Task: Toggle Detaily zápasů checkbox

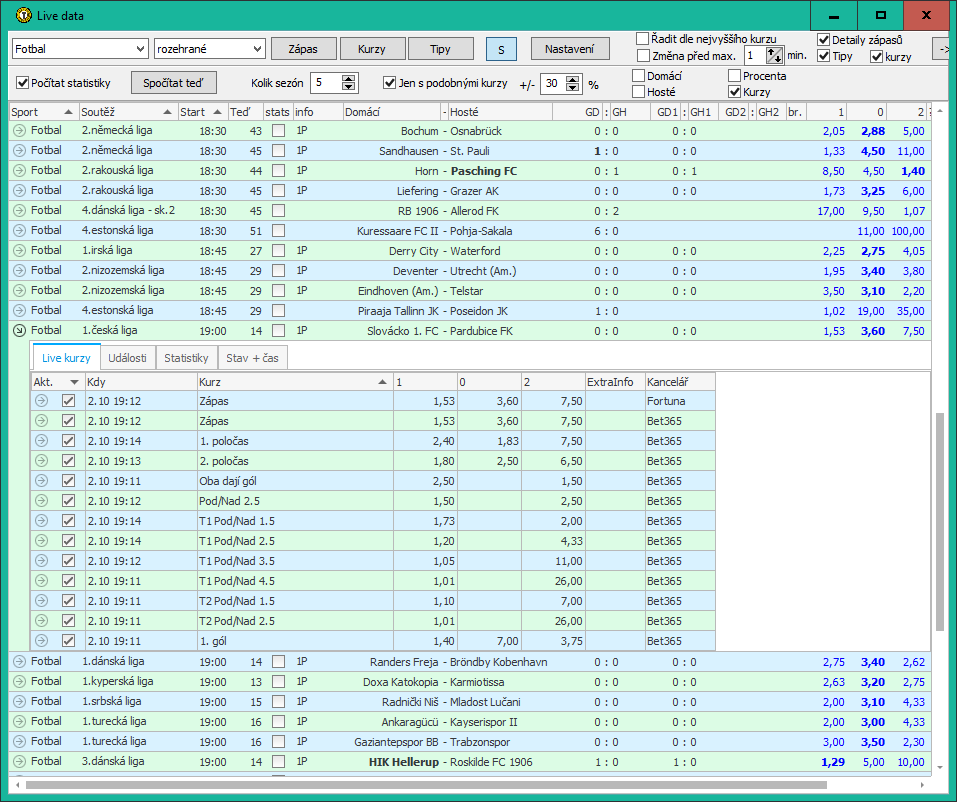Action: [x=823, y=40]
